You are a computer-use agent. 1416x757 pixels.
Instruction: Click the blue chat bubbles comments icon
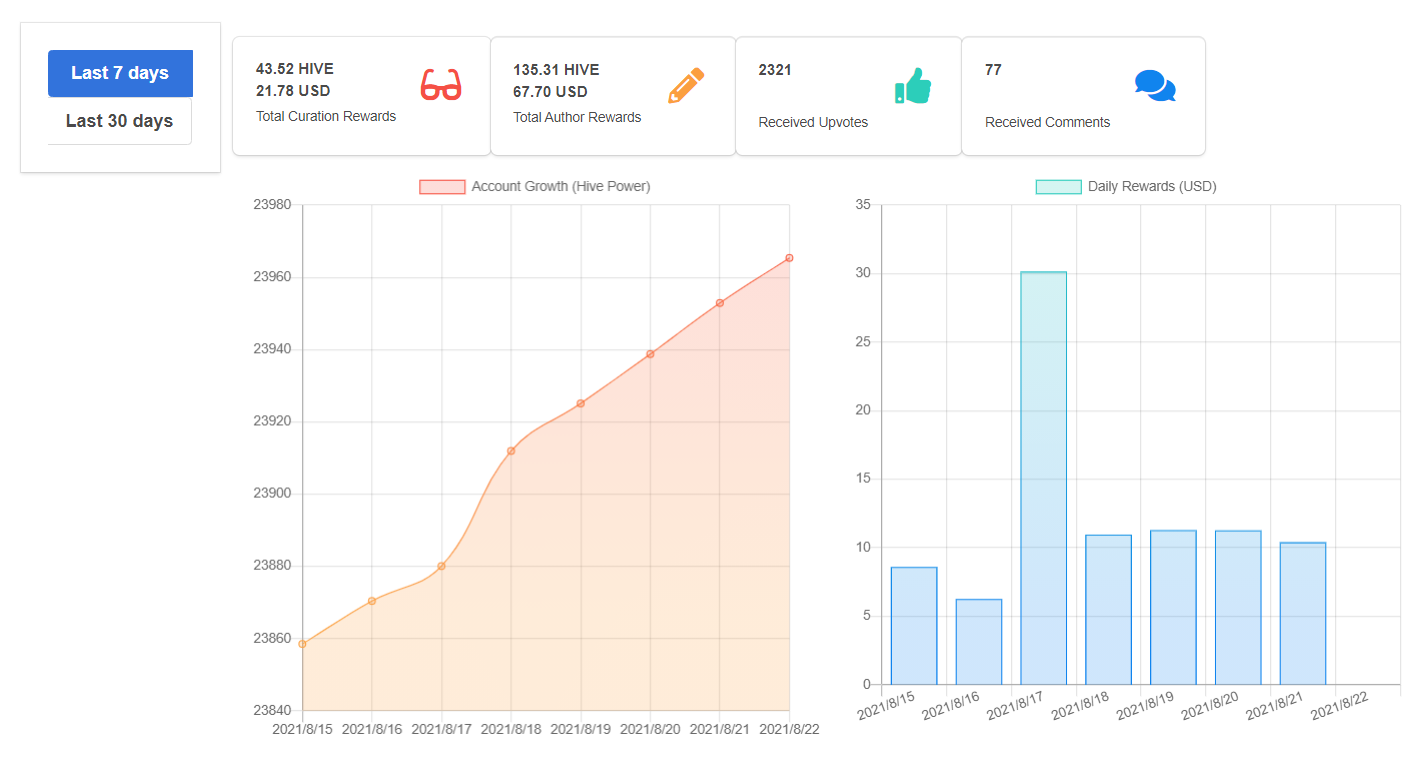[x=1155, y=86]
